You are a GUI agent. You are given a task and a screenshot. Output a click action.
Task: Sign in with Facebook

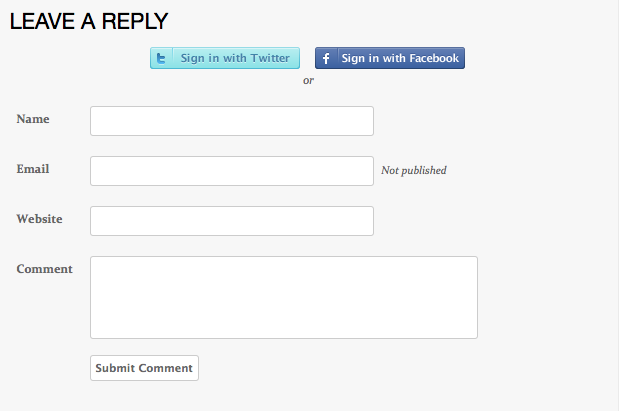(x=390, y=58)
